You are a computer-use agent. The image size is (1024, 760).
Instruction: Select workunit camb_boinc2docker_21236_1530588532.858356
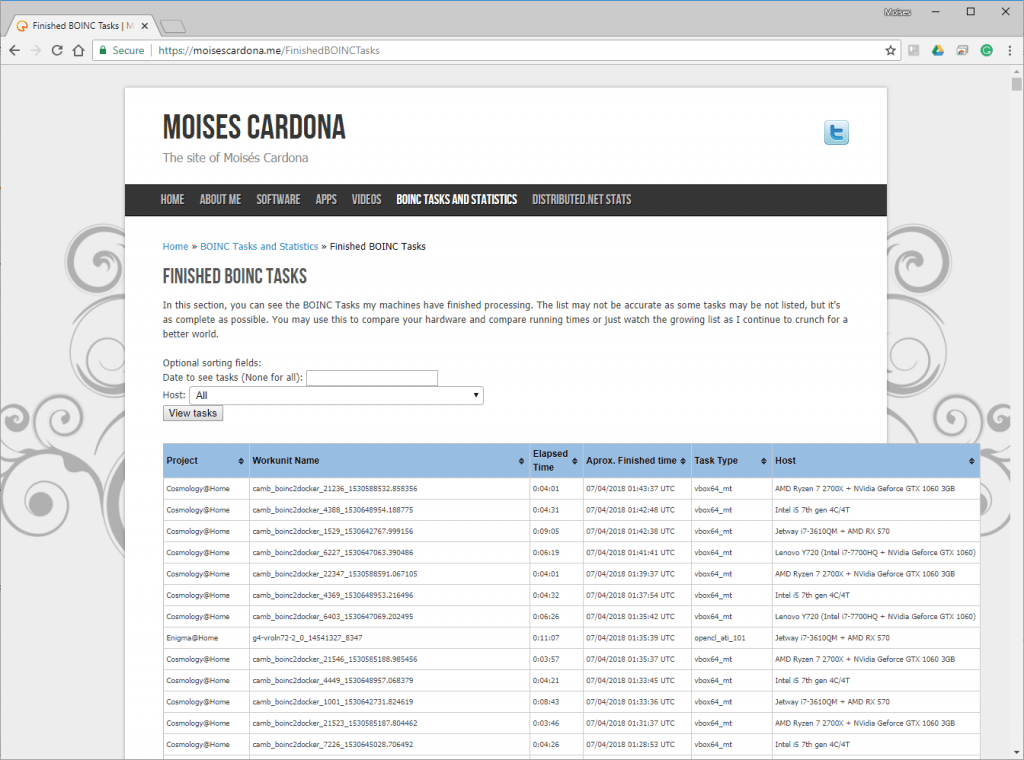(335, 488)
